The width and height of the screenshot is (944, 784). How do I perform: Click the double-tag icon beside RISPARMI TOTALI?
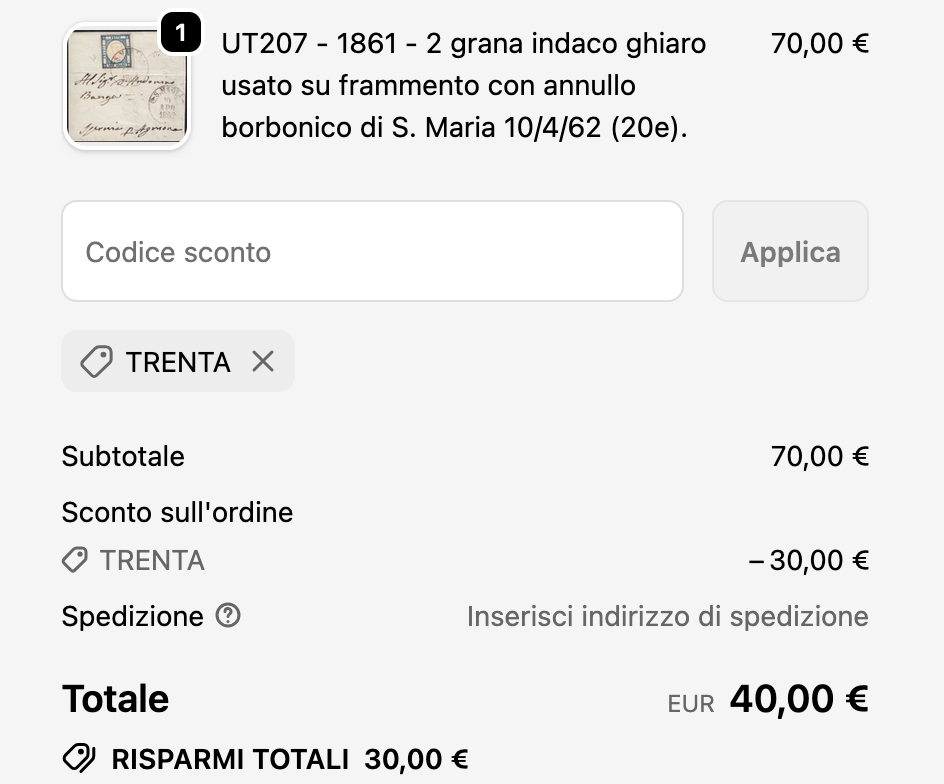79,759
